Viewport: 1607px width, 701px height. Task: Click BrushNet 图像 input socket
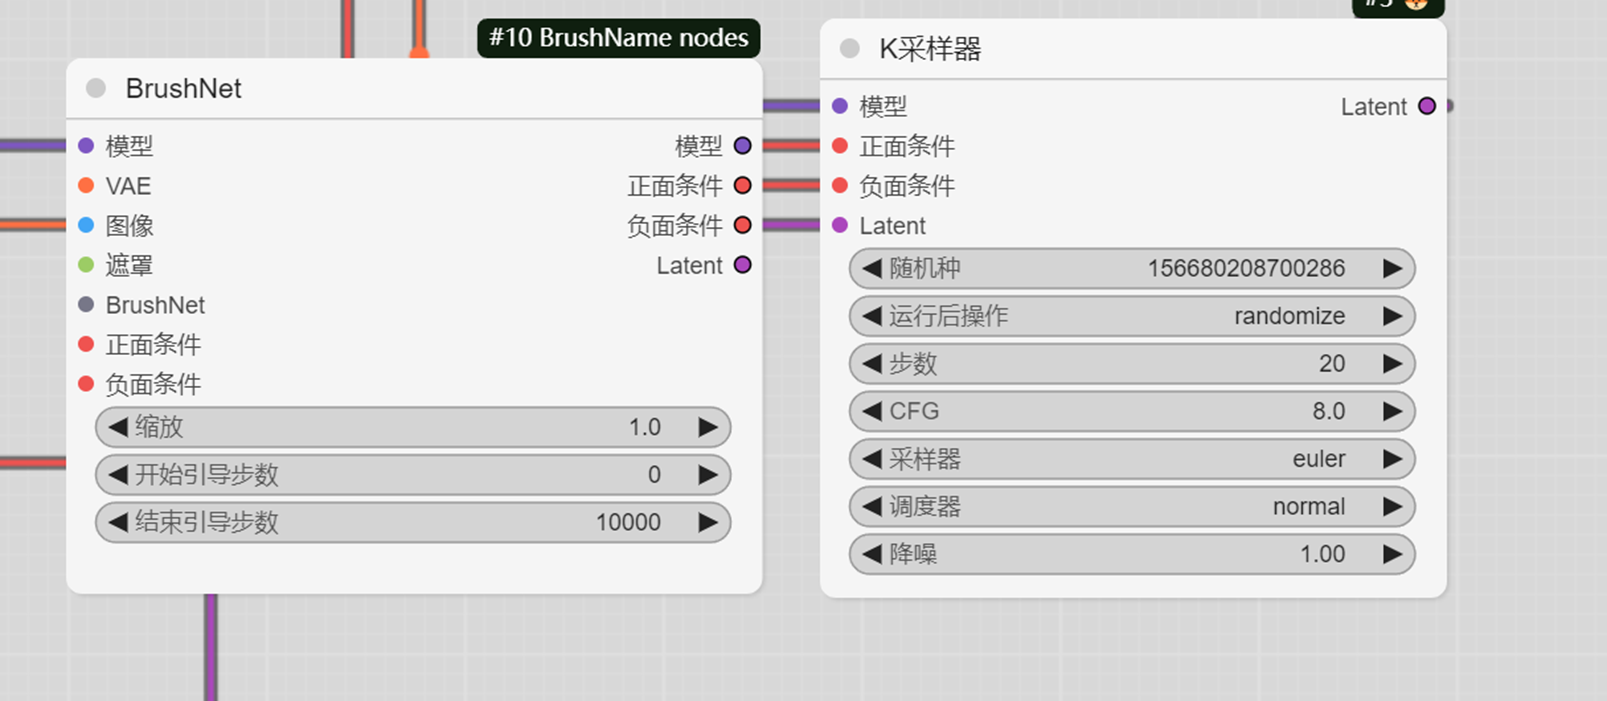[x=86, y=225]
